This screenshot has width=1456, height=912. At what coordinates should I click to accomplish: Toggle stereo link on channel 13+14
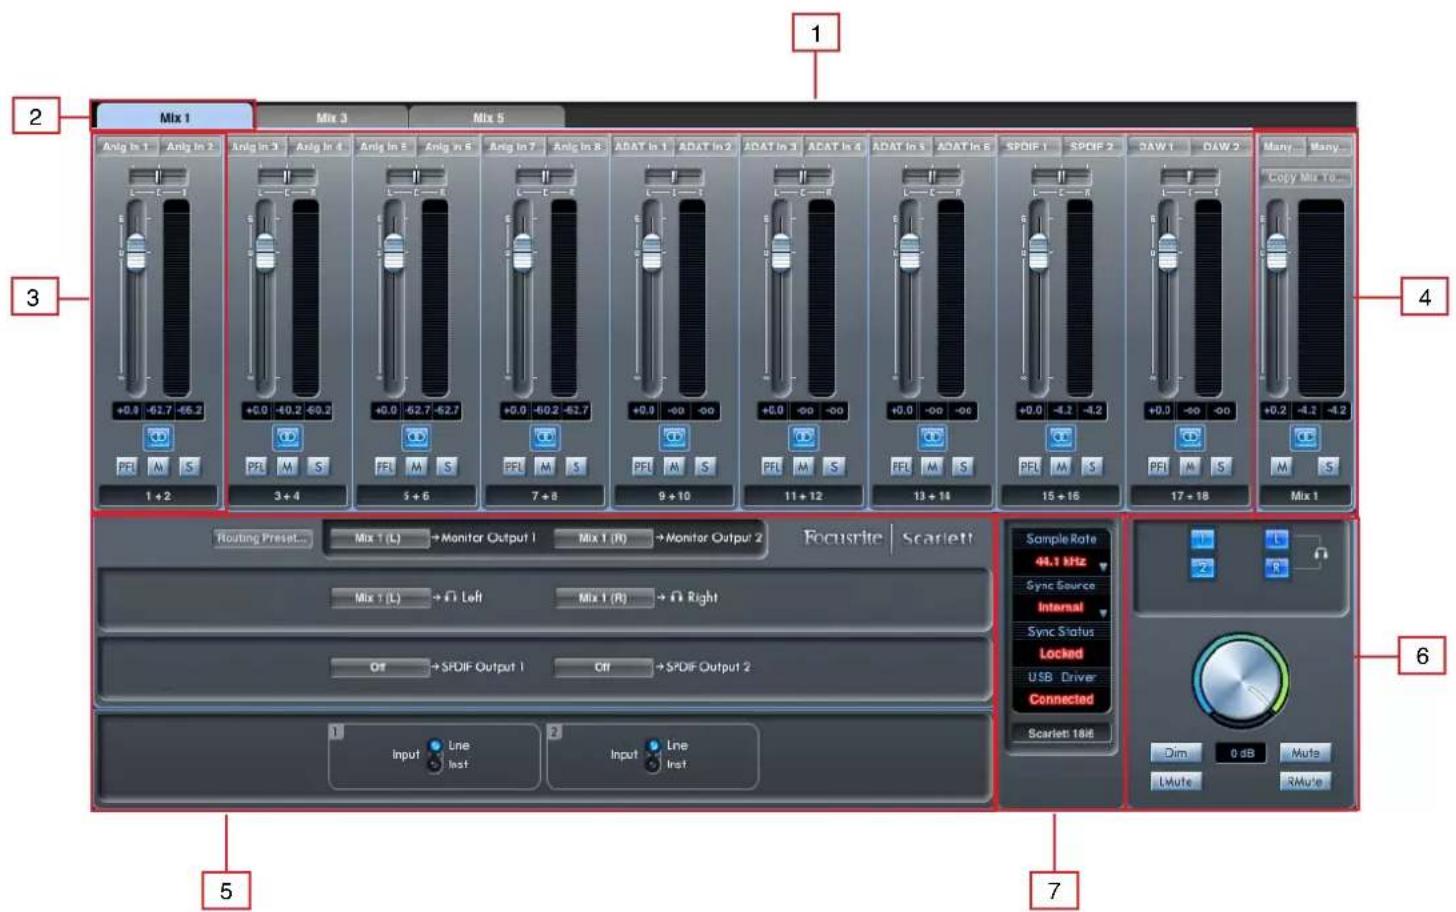coord(932,437)
